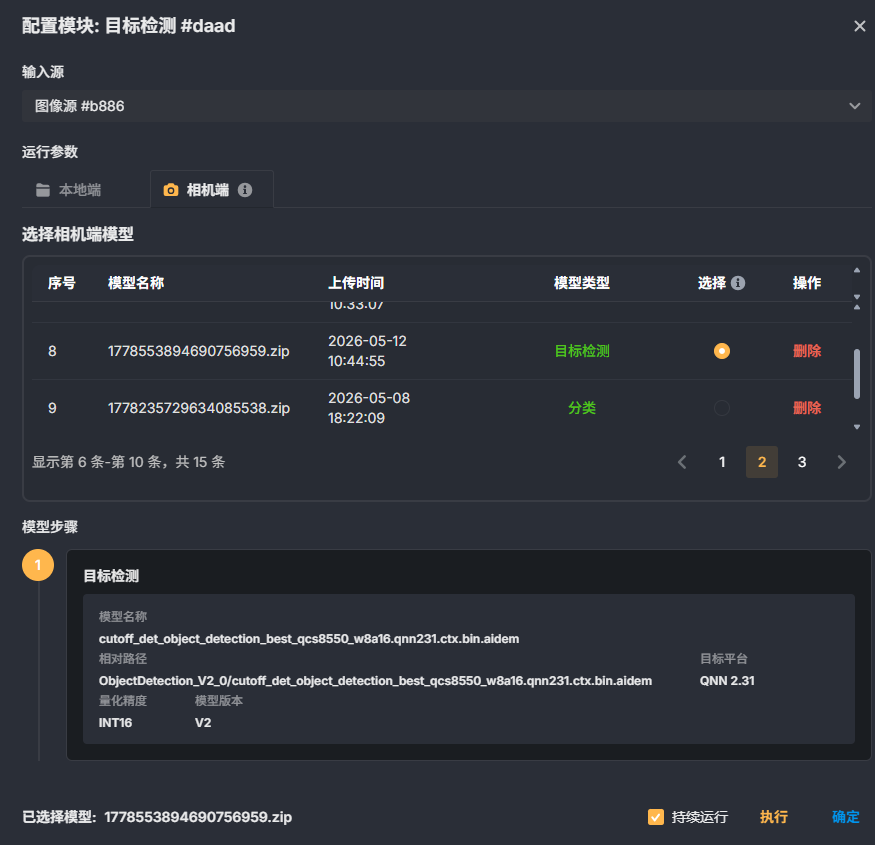The image size is (875, 845).
Task: Click the 已选择模型 label at the bottom
Action: [59, 817]
